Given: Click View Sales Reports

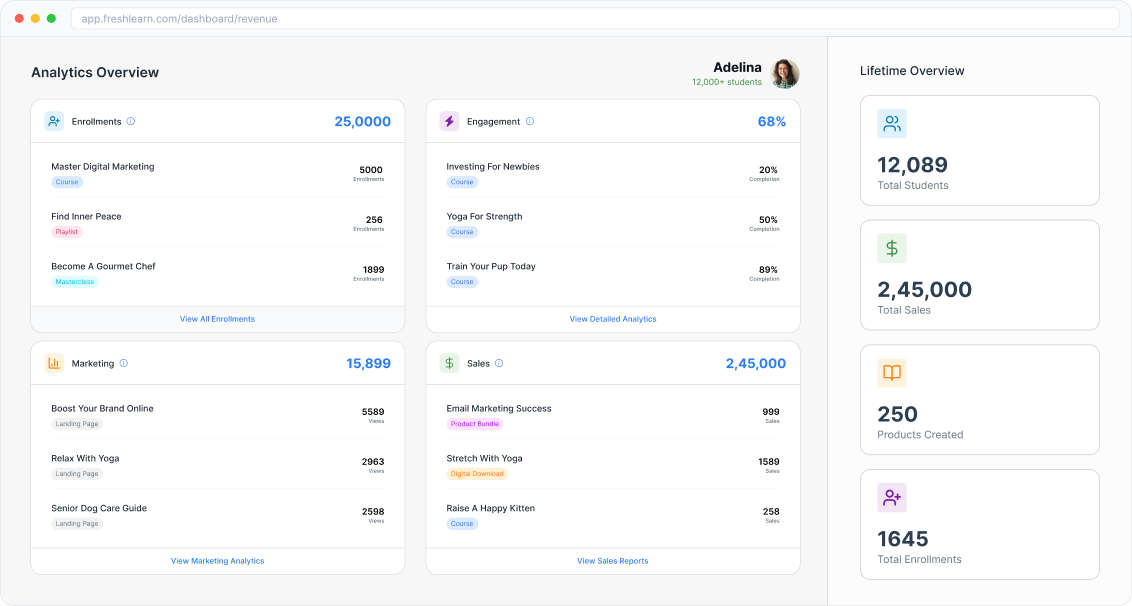Looking at the screenshot, I should pyautogui.click(x=612, y=561).
